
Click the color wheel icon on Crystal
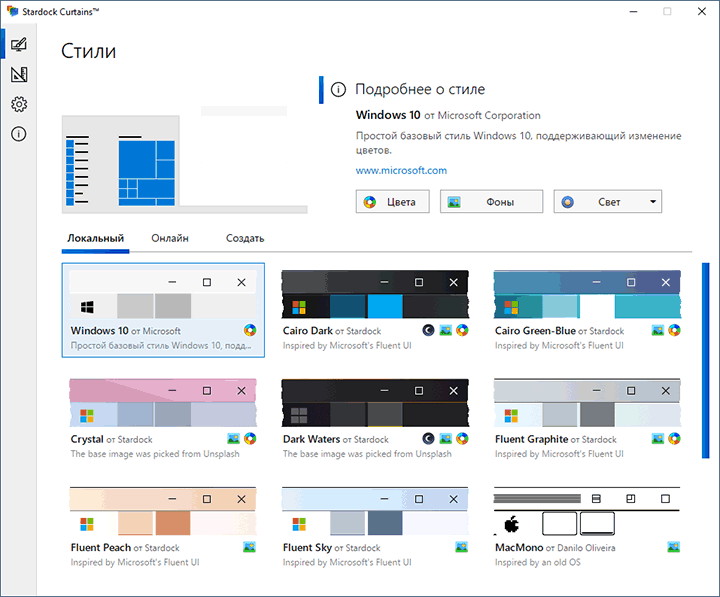[x=250, y=439]
